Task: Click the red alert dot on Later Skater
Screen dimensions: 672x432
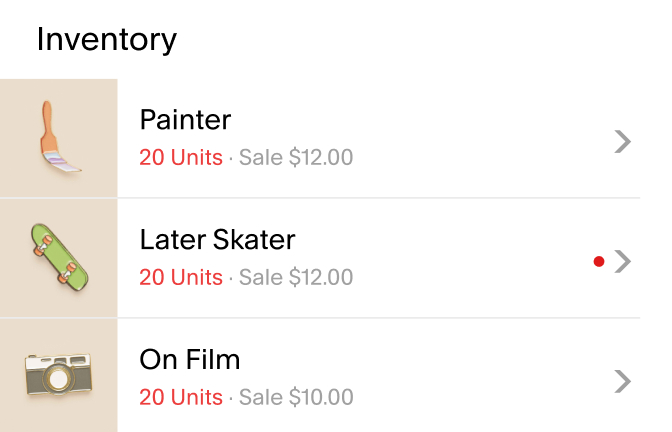Action: click(599, 261)
